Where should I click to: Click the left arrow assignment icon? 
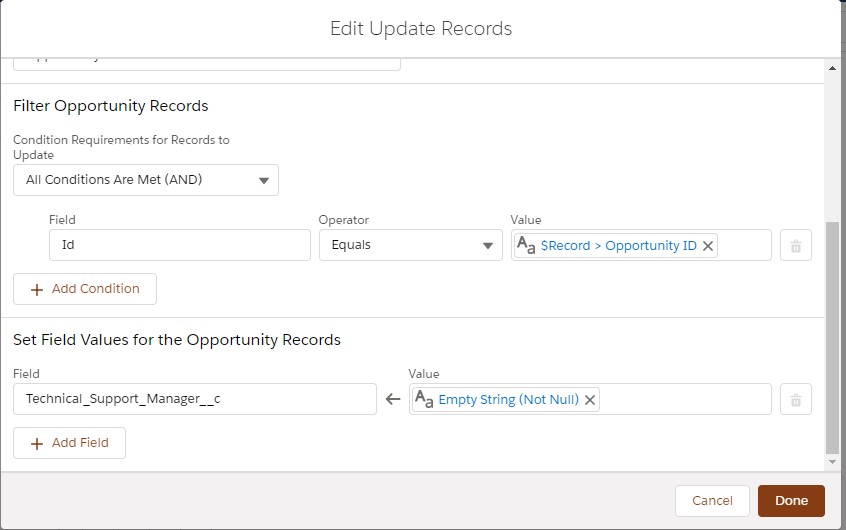point(393,400)
